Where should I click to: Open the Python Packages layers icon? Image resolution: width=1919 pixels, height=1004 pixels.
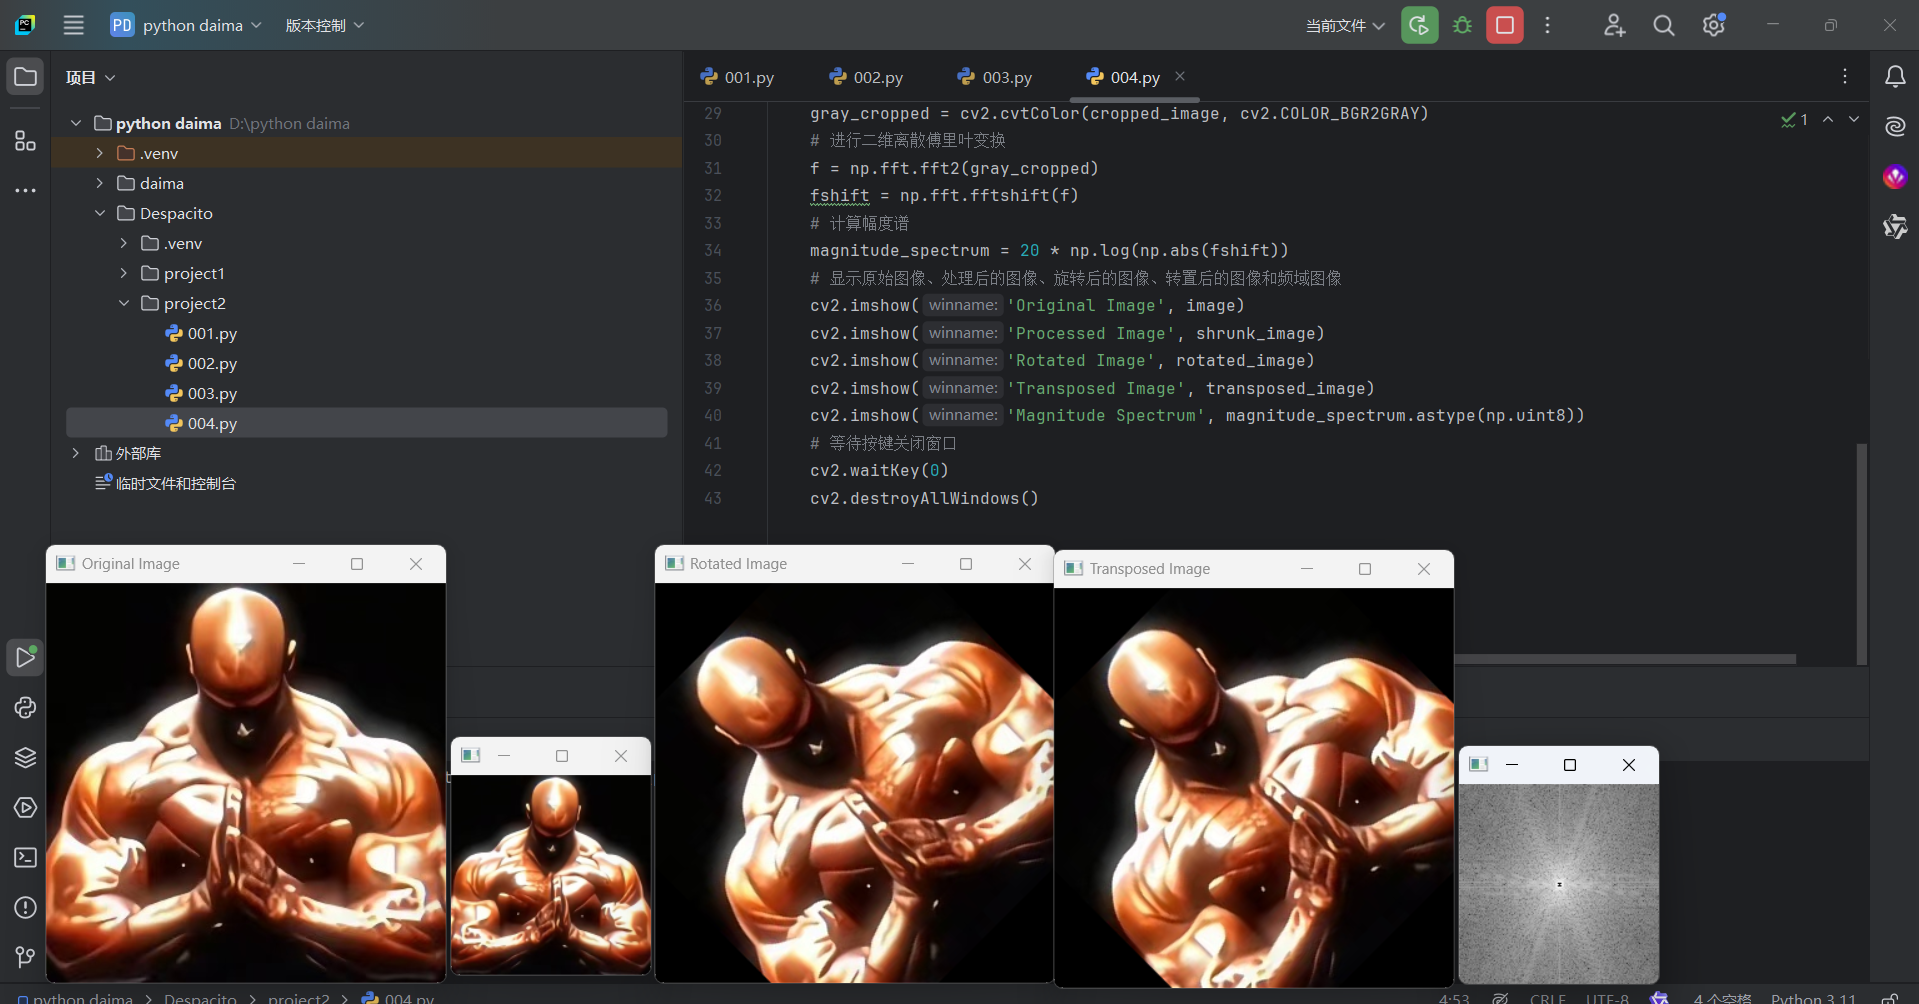point(25,757)
